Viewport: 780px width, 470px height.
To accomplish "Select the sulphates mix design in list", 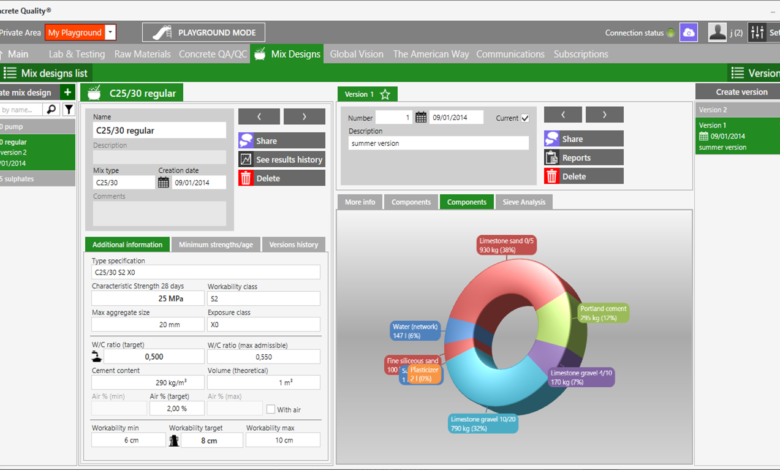I will 37,179.
